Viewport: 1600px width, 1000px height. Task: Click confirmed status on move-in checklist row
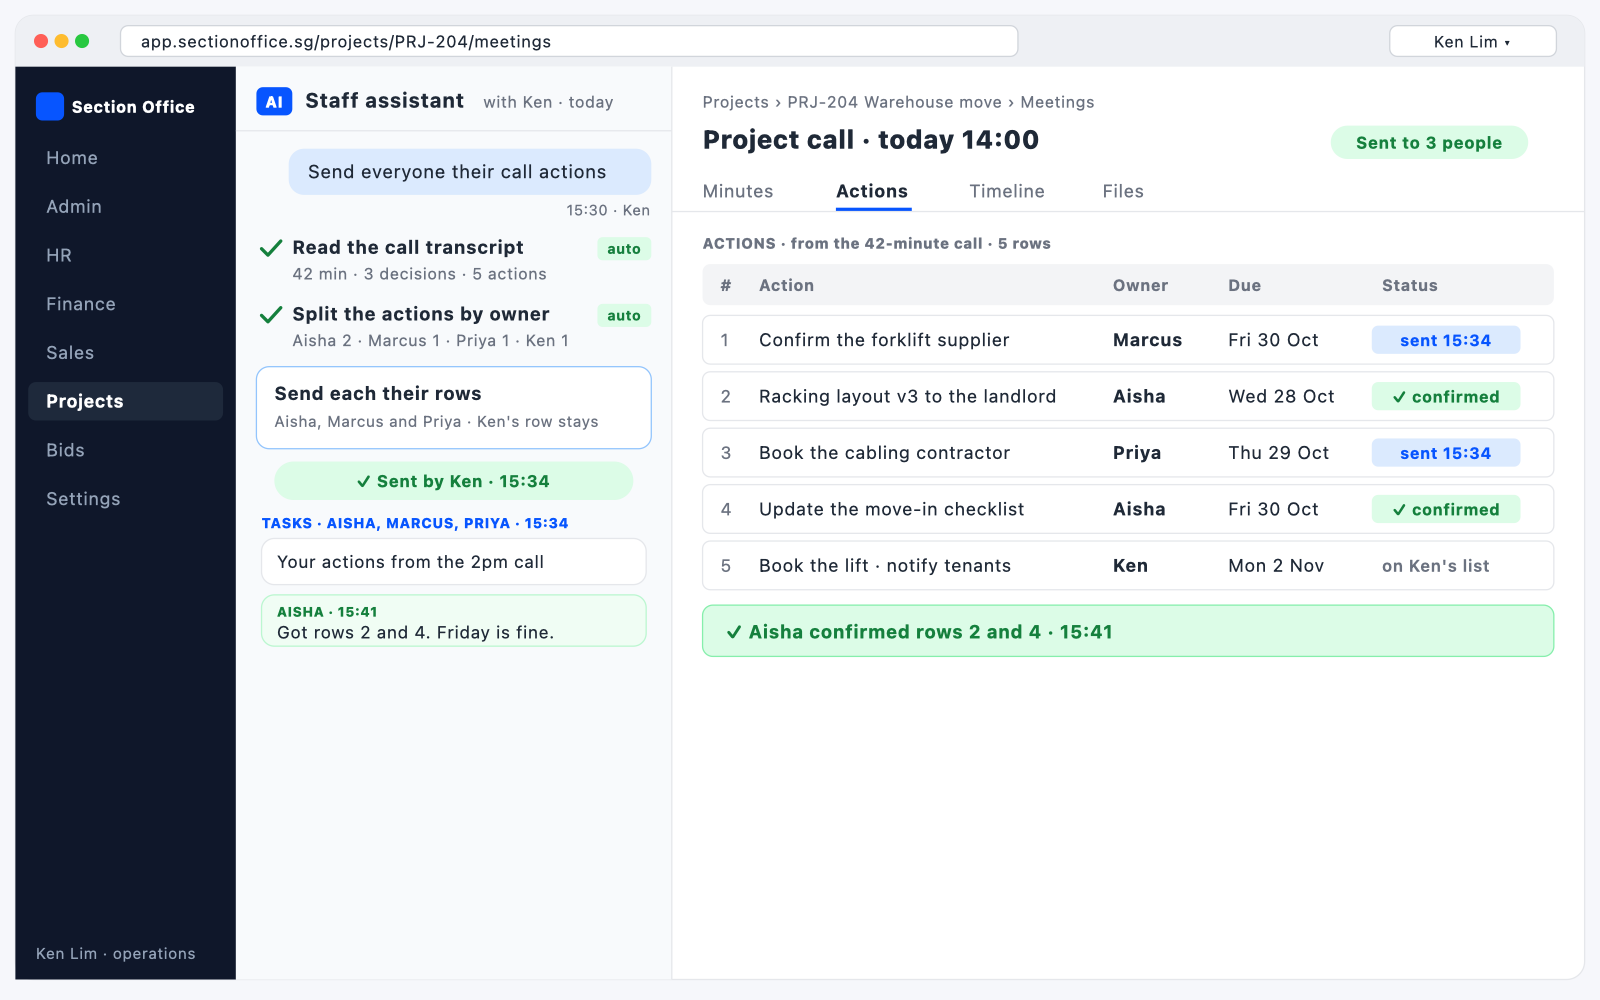[1446, 510]
